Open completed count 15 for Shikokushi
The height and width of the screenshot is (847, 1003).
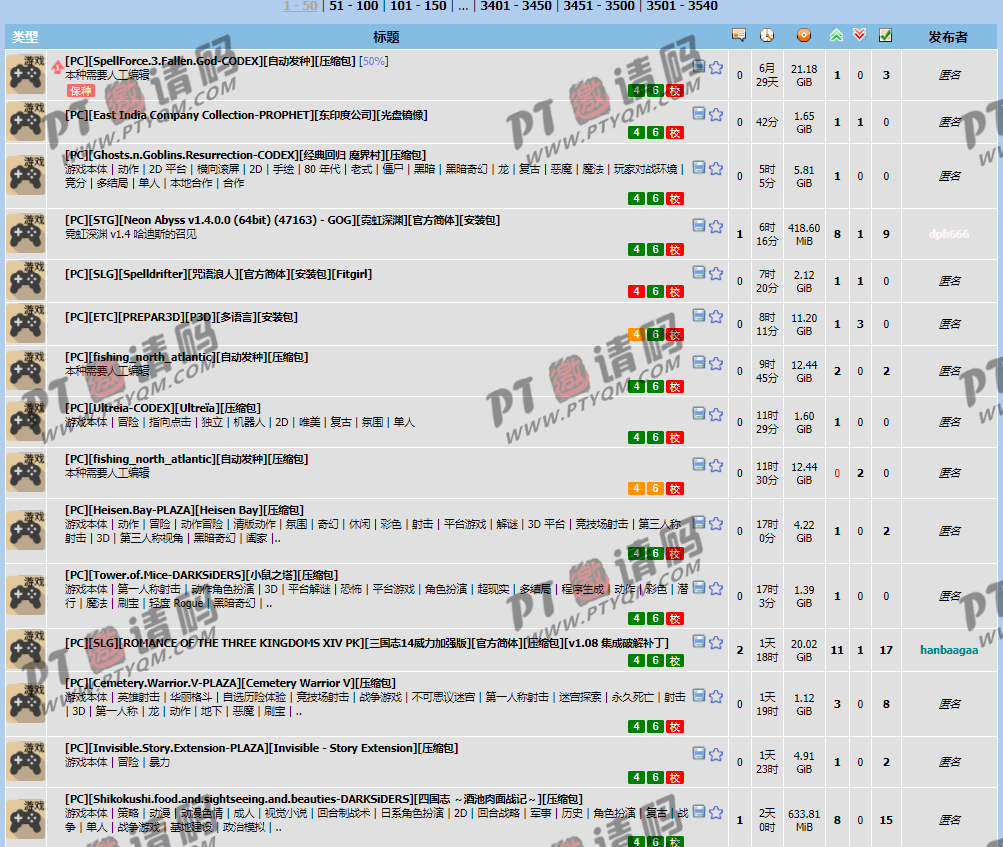(886, 820)
